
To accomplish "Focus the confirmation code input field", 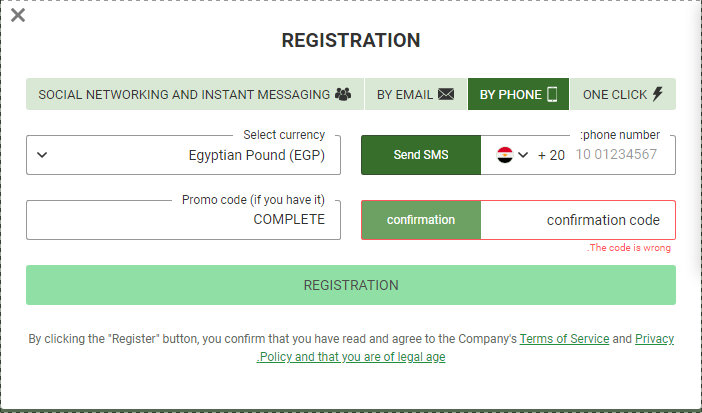I will [578, 220].
